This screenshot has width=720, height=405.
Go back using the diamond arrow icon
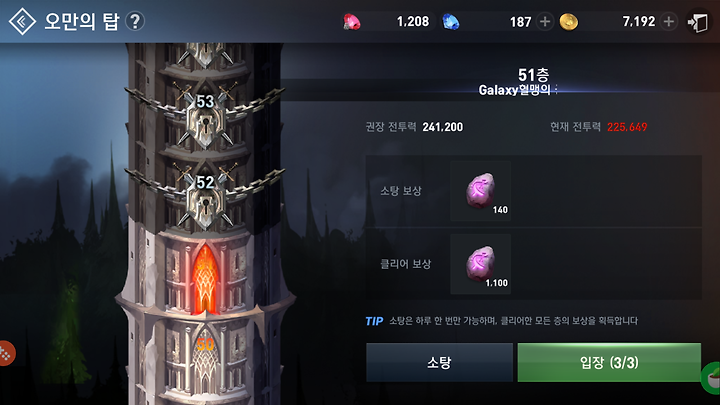click(22, 21)
